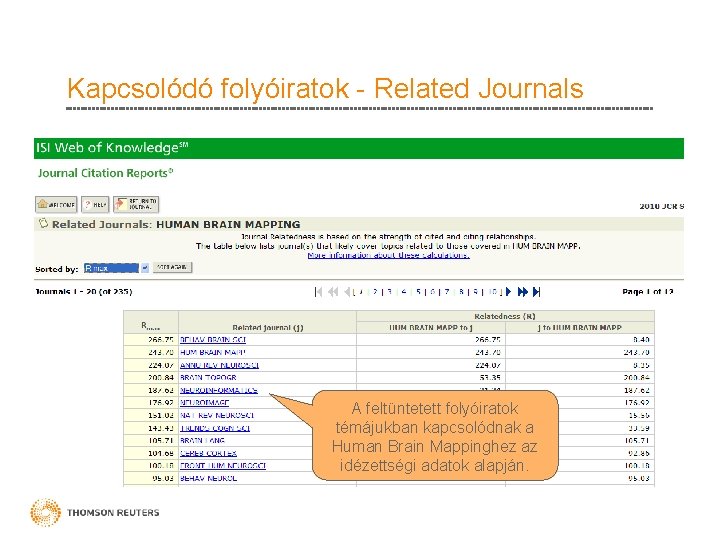720x540 pixels.
Task: Click the 'Page 1 of 12' indicator
Action: click(647, 292)
